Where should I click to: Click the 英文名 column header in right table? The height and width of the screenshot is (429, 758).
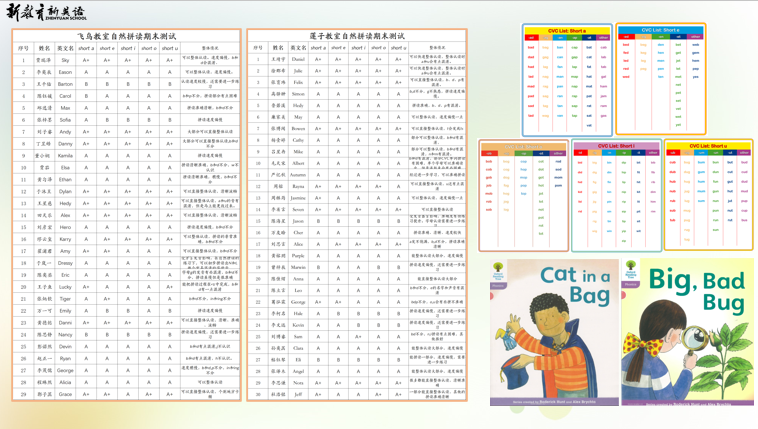299,48
